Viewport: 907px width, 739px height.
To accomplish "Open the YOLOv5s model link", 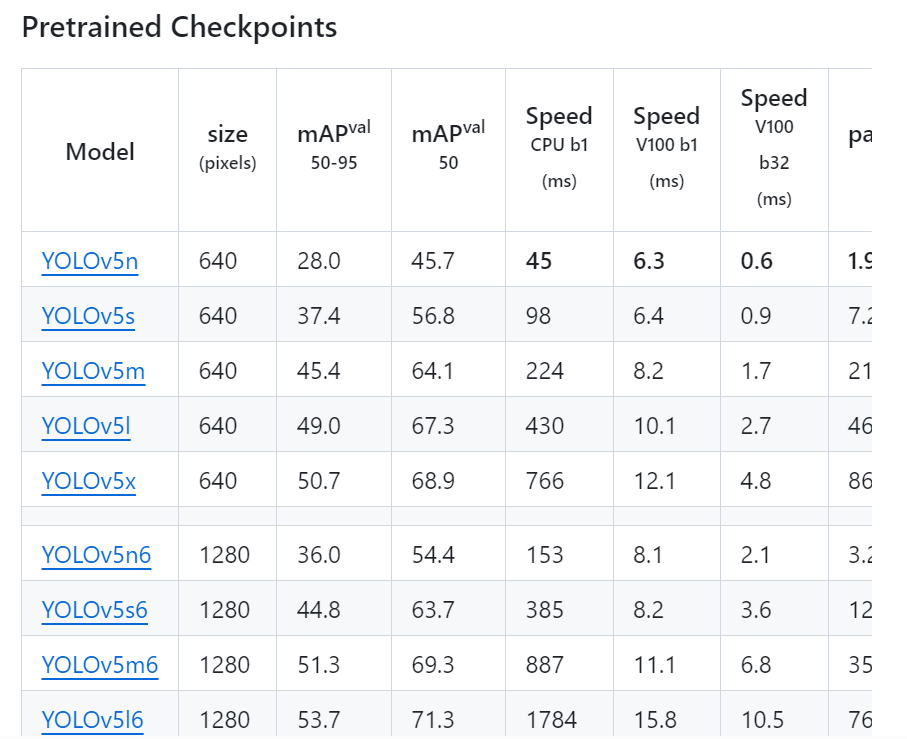I will click(88, 316).
